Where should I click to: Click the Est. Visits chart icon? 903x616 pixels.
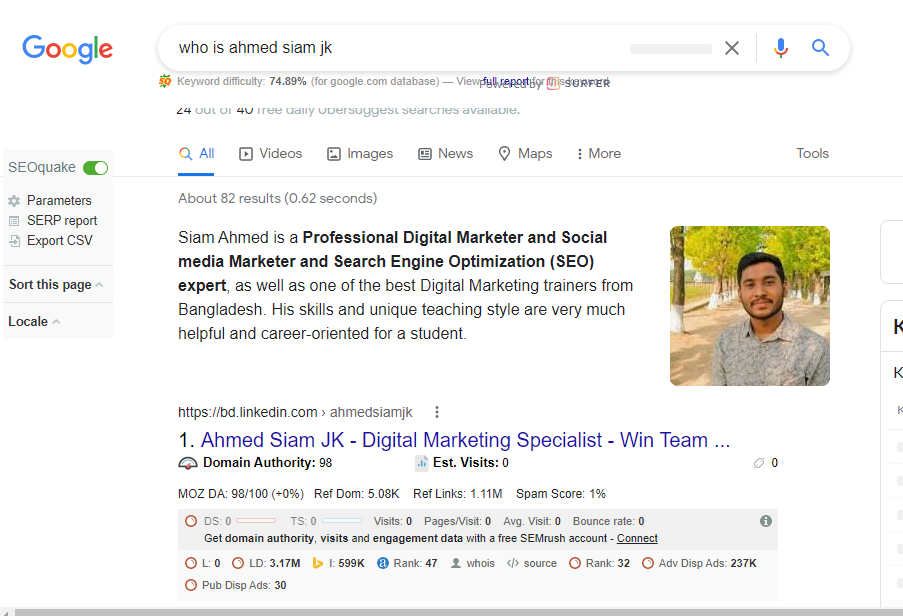point(422,463)
